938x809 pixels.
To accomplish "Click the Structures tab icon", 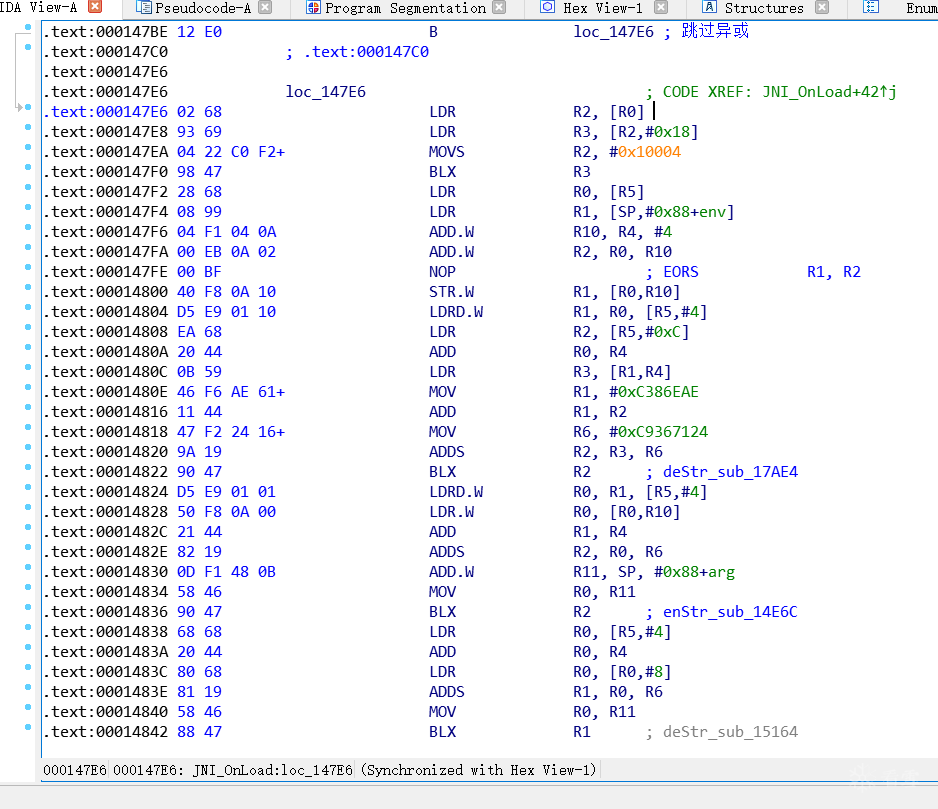I will click(709, 7).
